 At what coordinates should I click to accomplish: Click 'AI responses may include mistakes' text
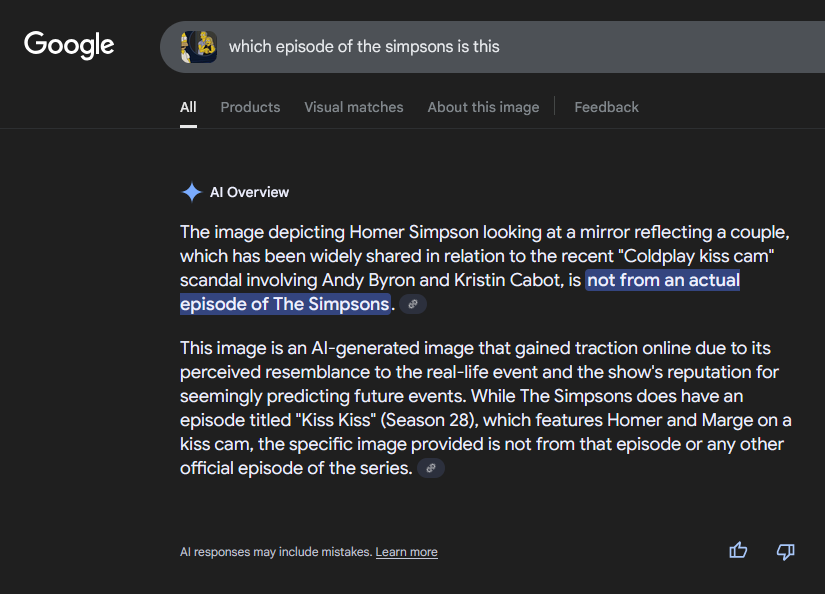tap(276, 552)
